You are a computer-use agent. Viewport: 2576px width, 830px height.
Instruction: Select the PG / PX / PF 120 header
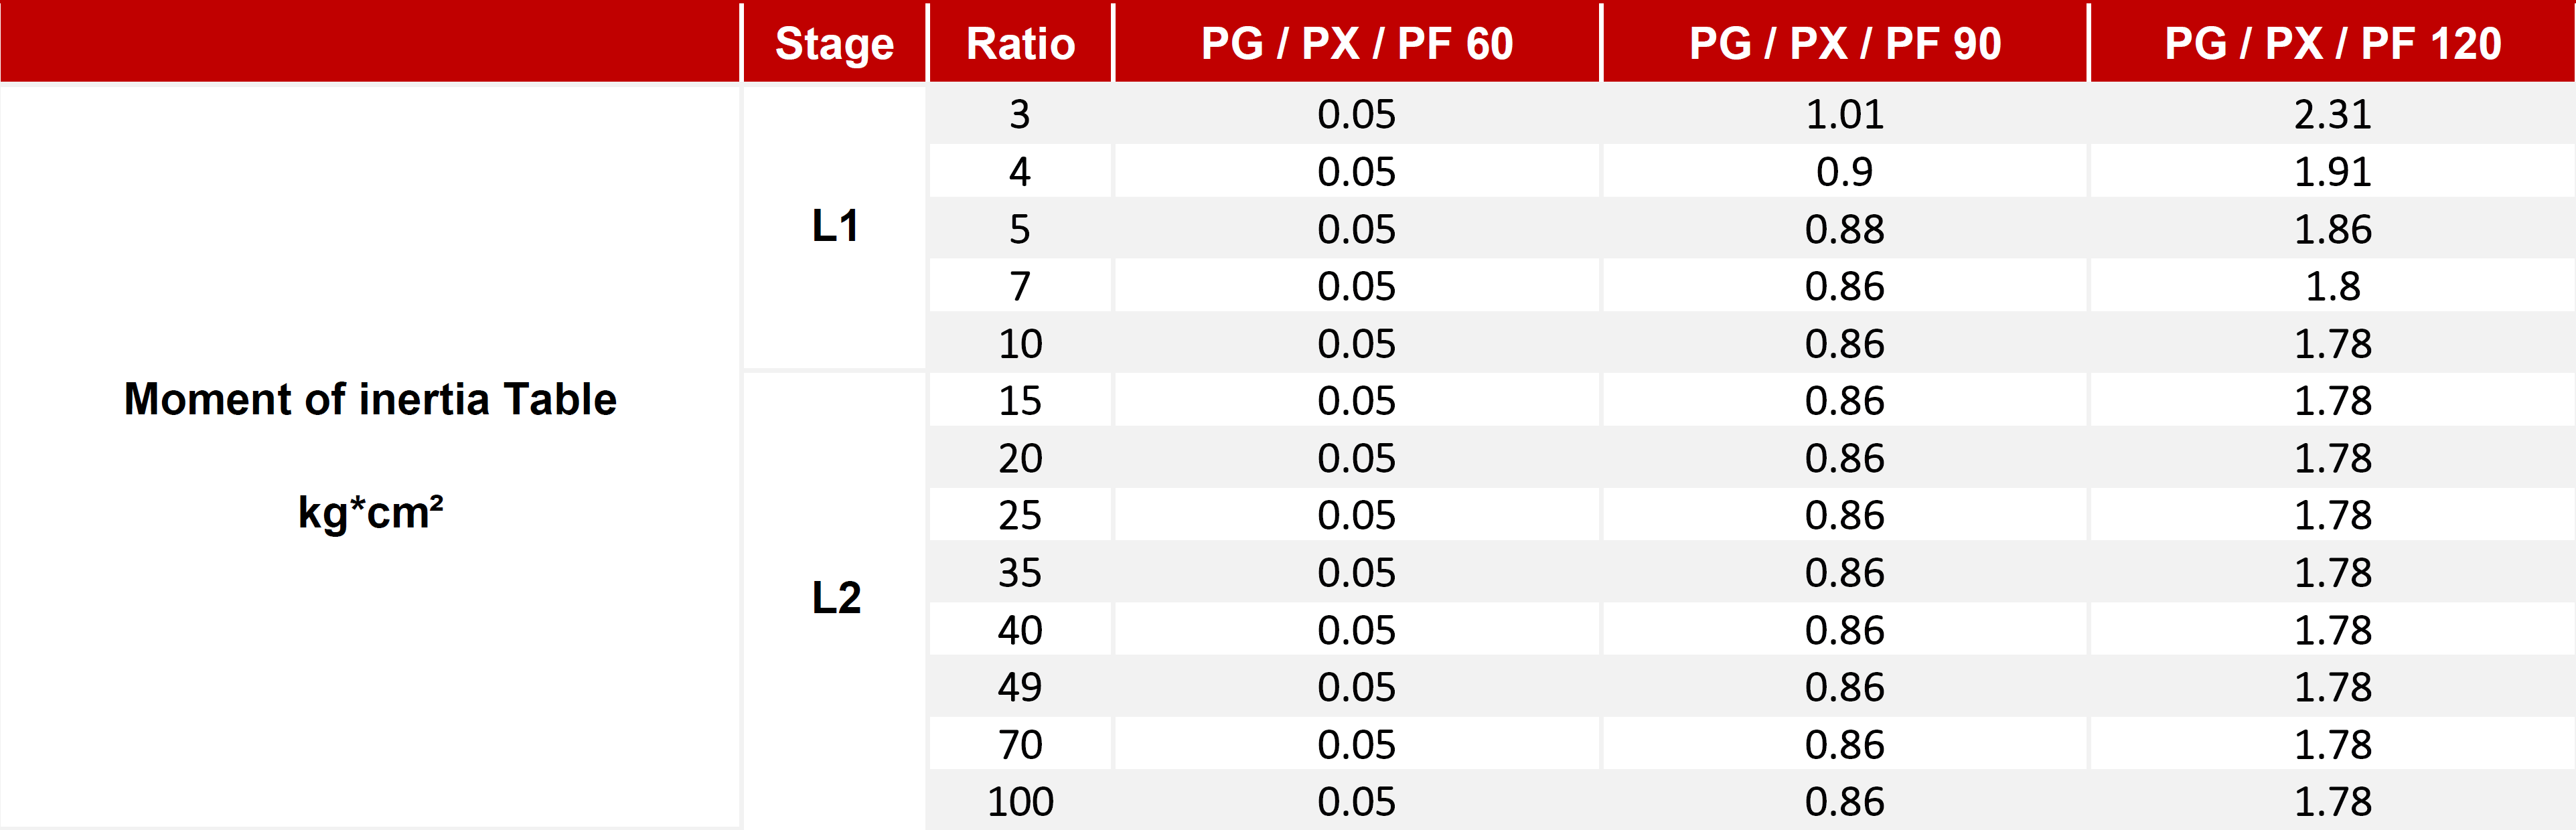click(2333, 43)
